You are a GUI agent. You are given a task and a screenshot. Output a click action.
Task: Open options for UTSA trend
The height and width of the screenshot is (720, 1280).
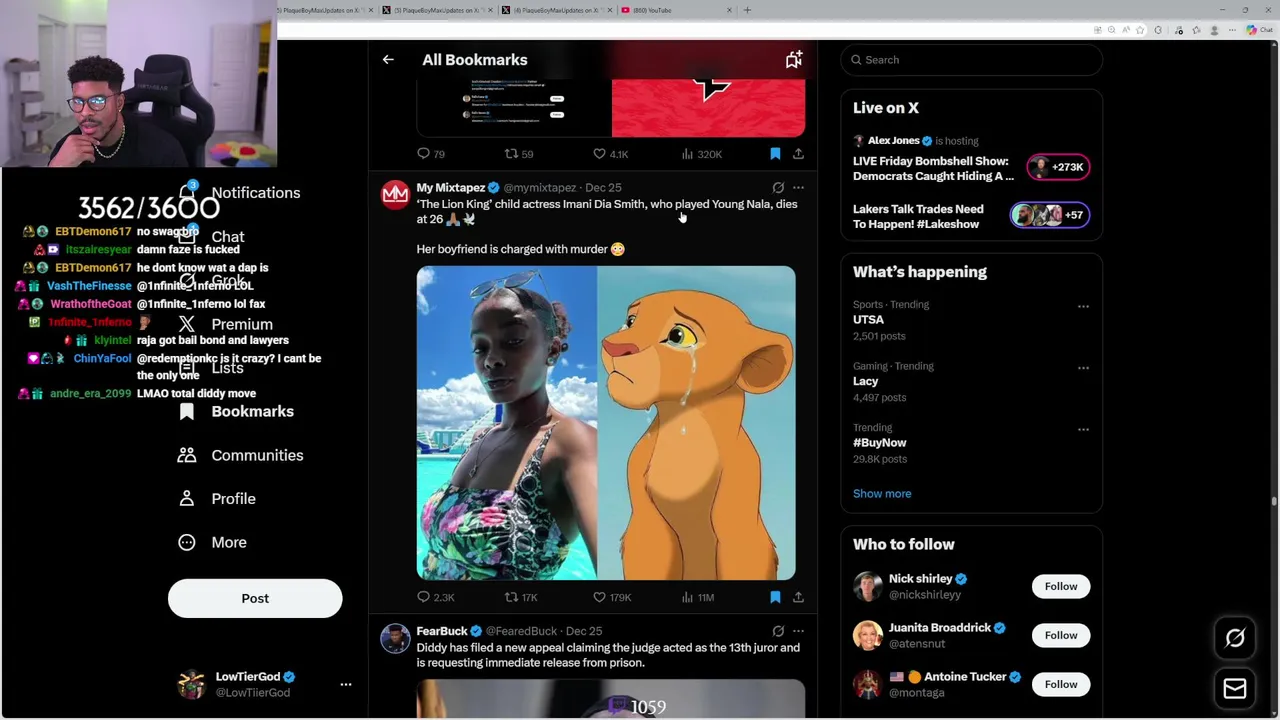coord(1083,306)
